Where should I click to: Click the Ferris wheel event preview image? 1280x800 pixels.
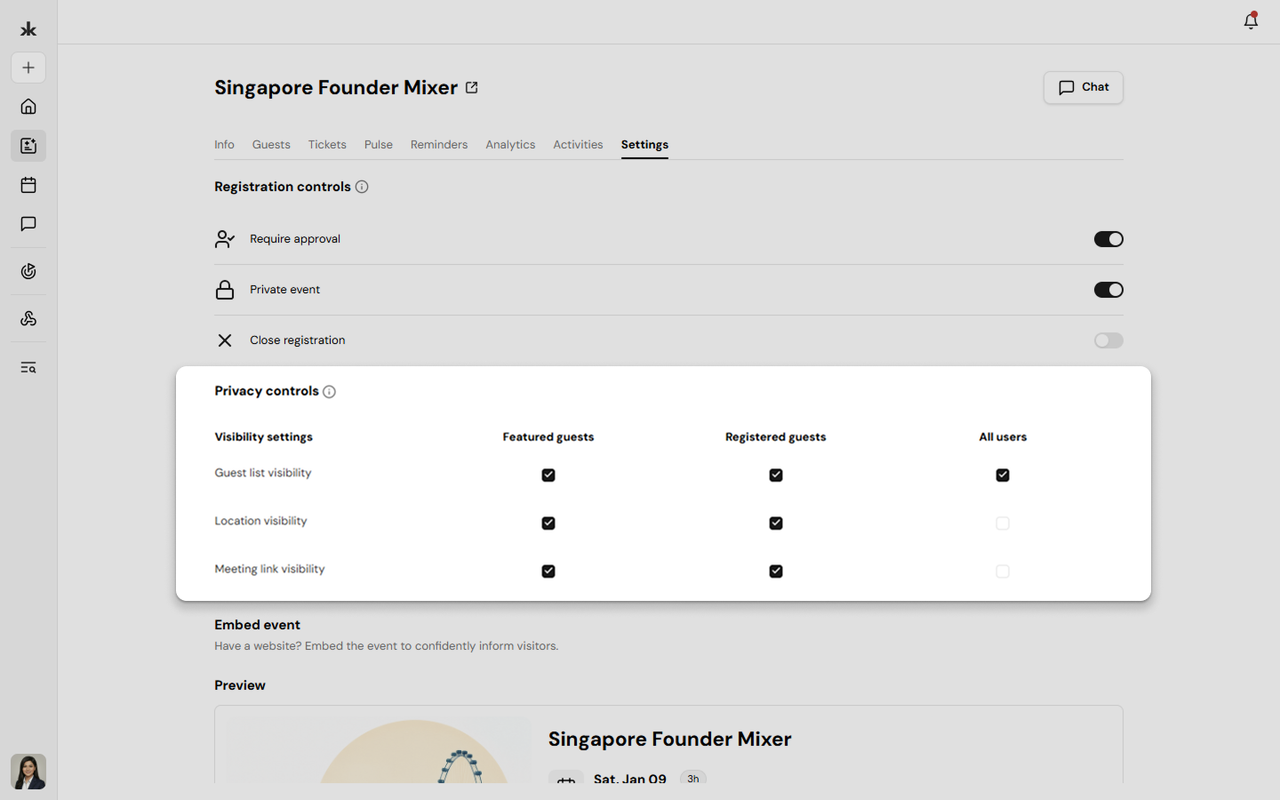point(378,751)
